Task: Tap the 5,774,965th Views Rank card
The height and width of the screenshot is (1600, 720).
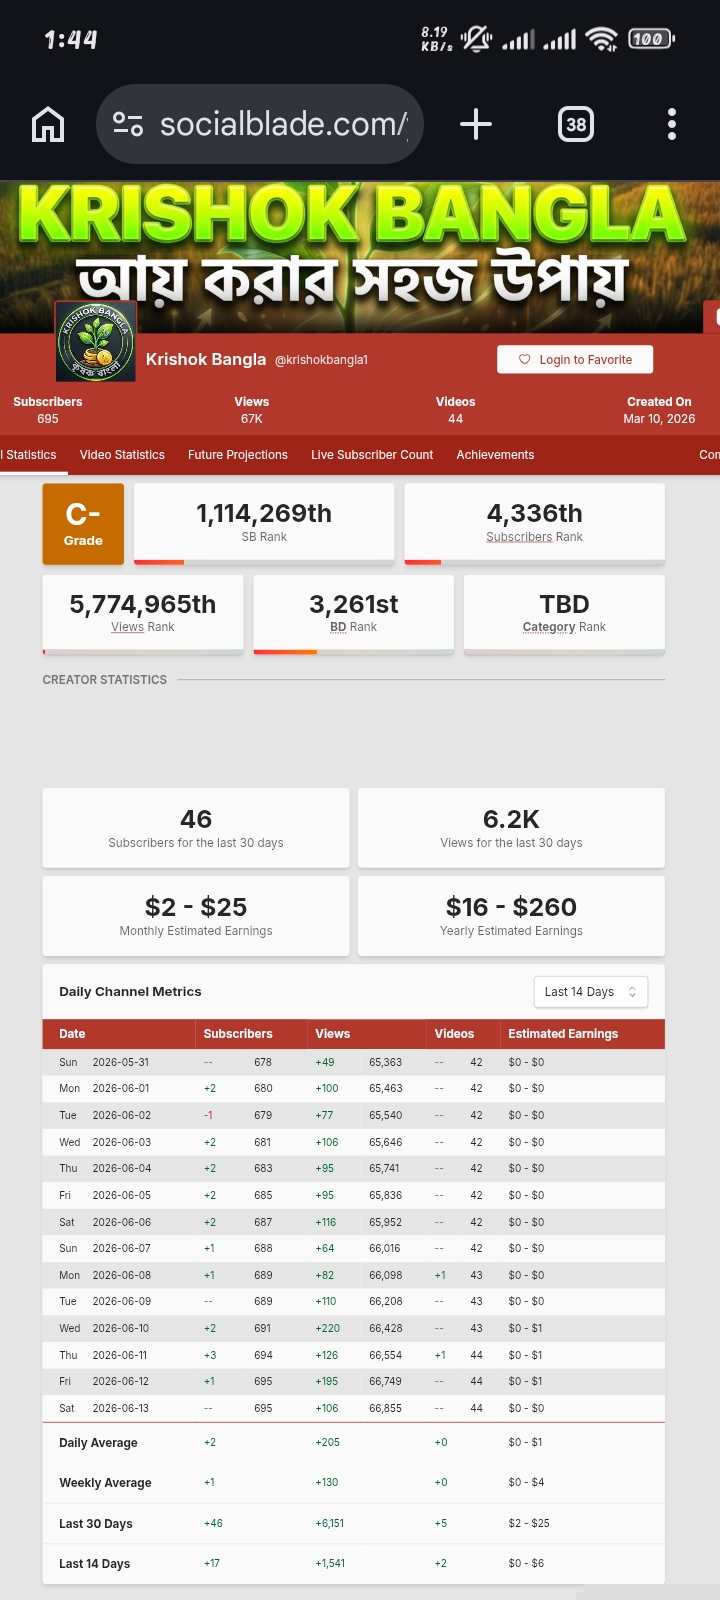Action: (143, 614)
